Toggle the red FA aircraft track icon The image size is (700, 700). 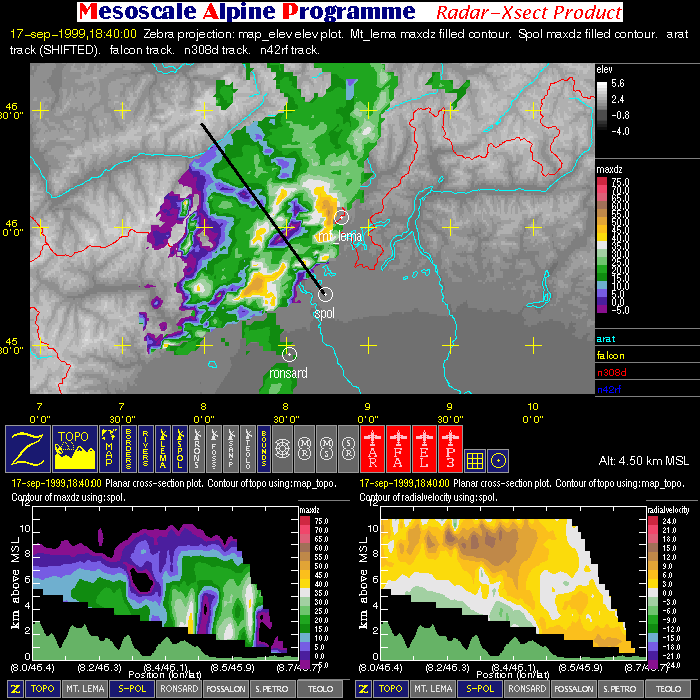tap(398, 449)
